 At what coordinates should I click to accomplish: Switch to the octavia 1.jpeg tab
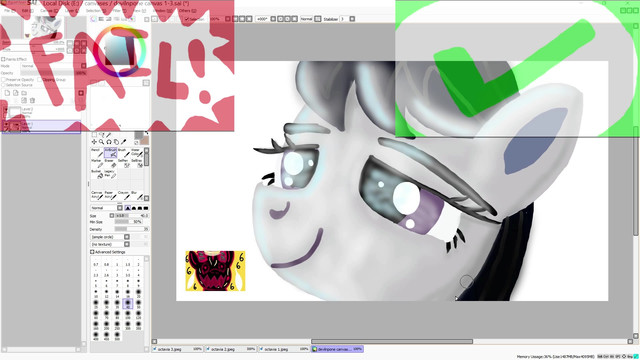pos(284,349)
